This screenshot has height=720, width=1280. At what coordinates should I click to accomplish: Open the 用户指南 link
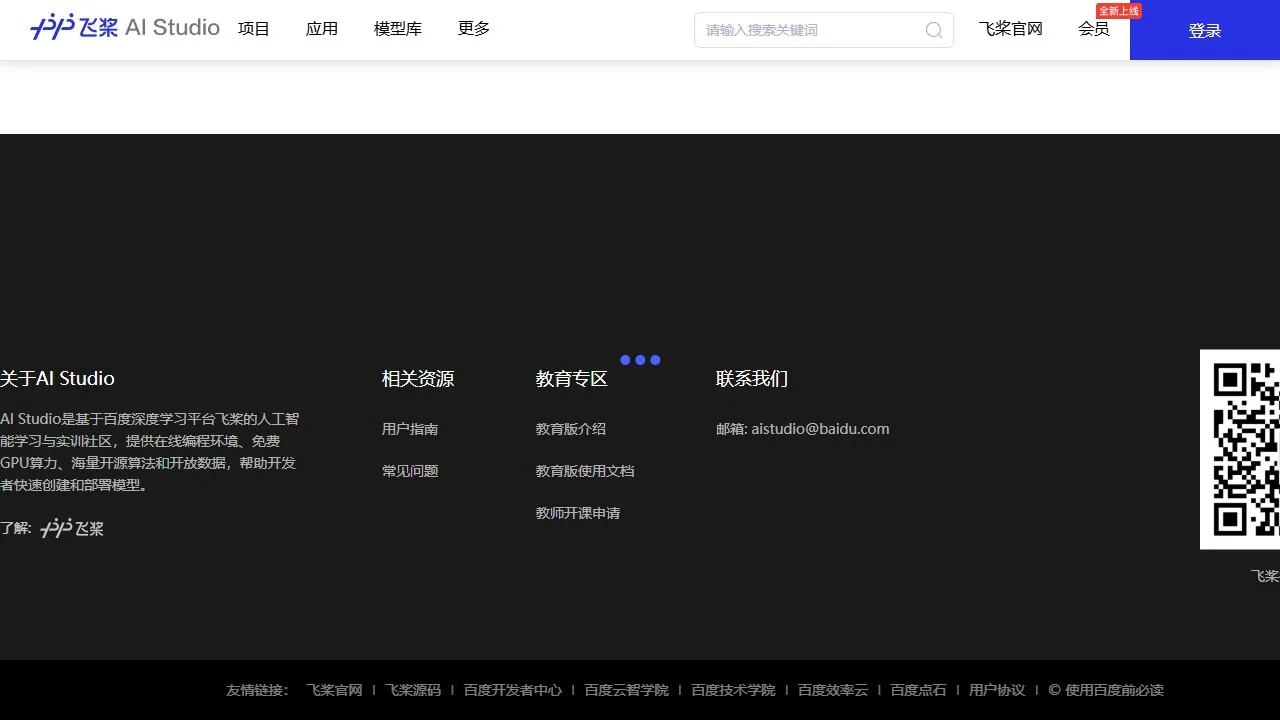click(x=410, y=429)
